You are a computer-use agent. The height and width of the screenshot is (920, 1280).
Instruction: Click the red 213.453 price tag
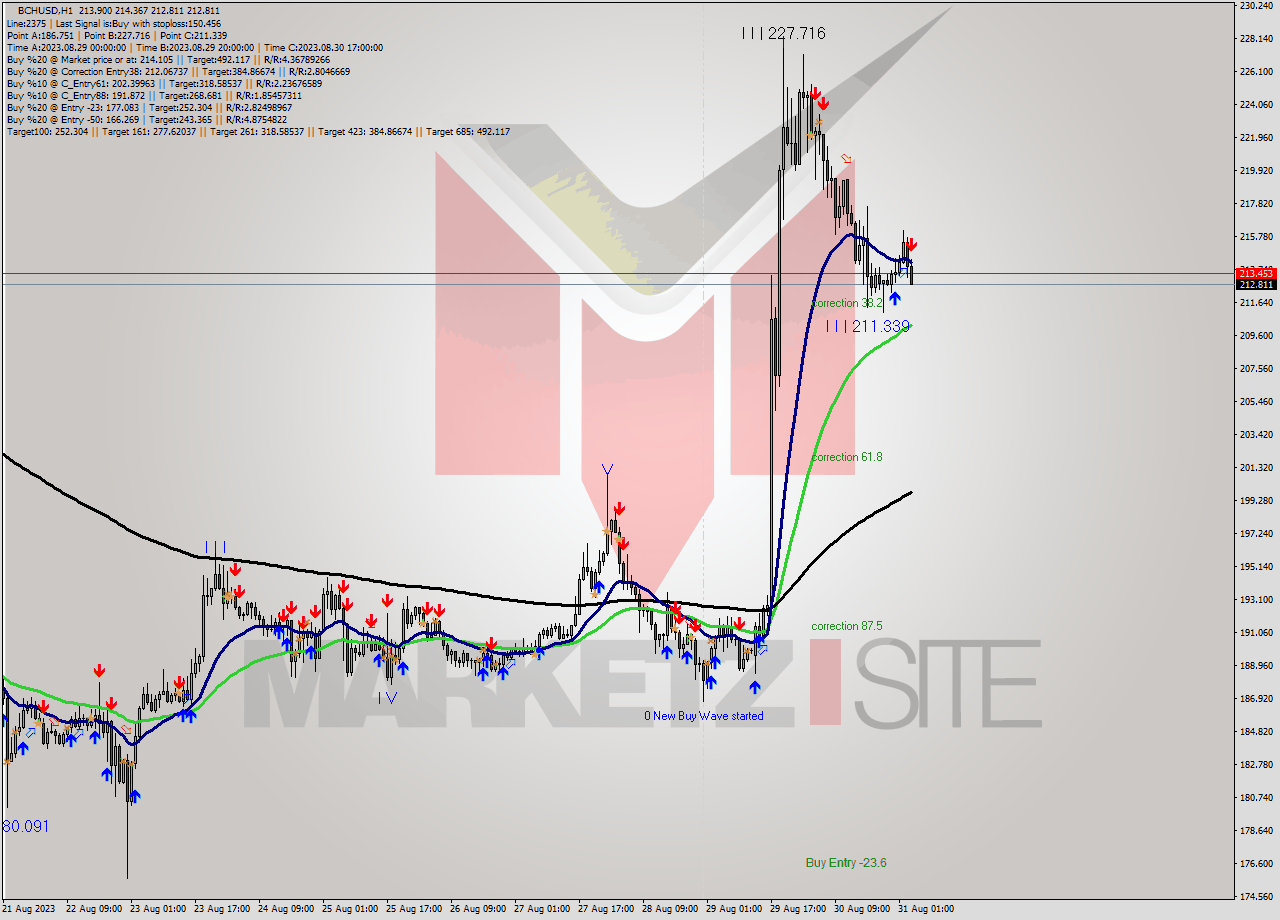click(x=1256, y=273)
